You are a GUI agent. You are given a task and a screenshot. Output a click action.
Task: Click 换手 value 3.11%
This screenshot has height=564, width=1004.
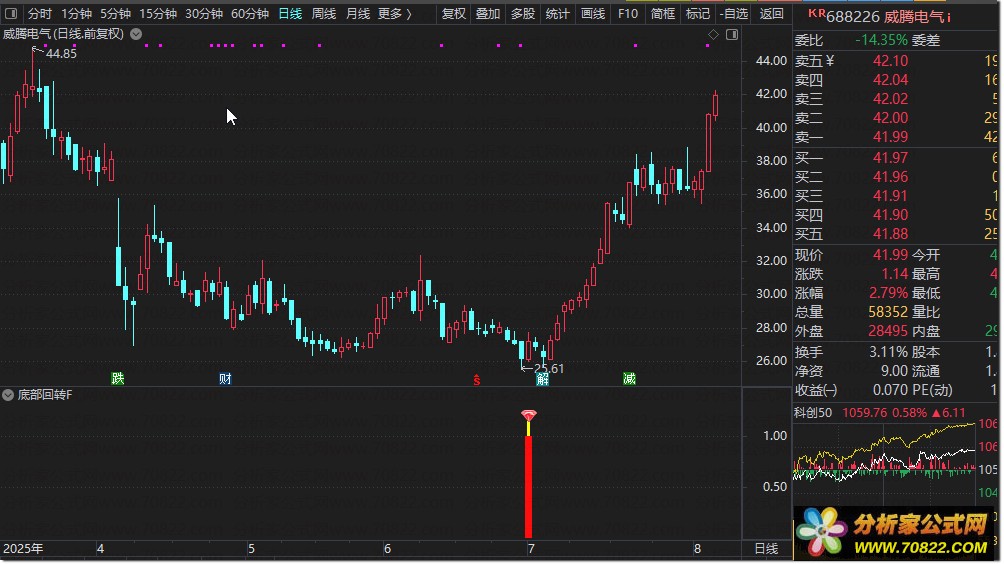(888, 352)
